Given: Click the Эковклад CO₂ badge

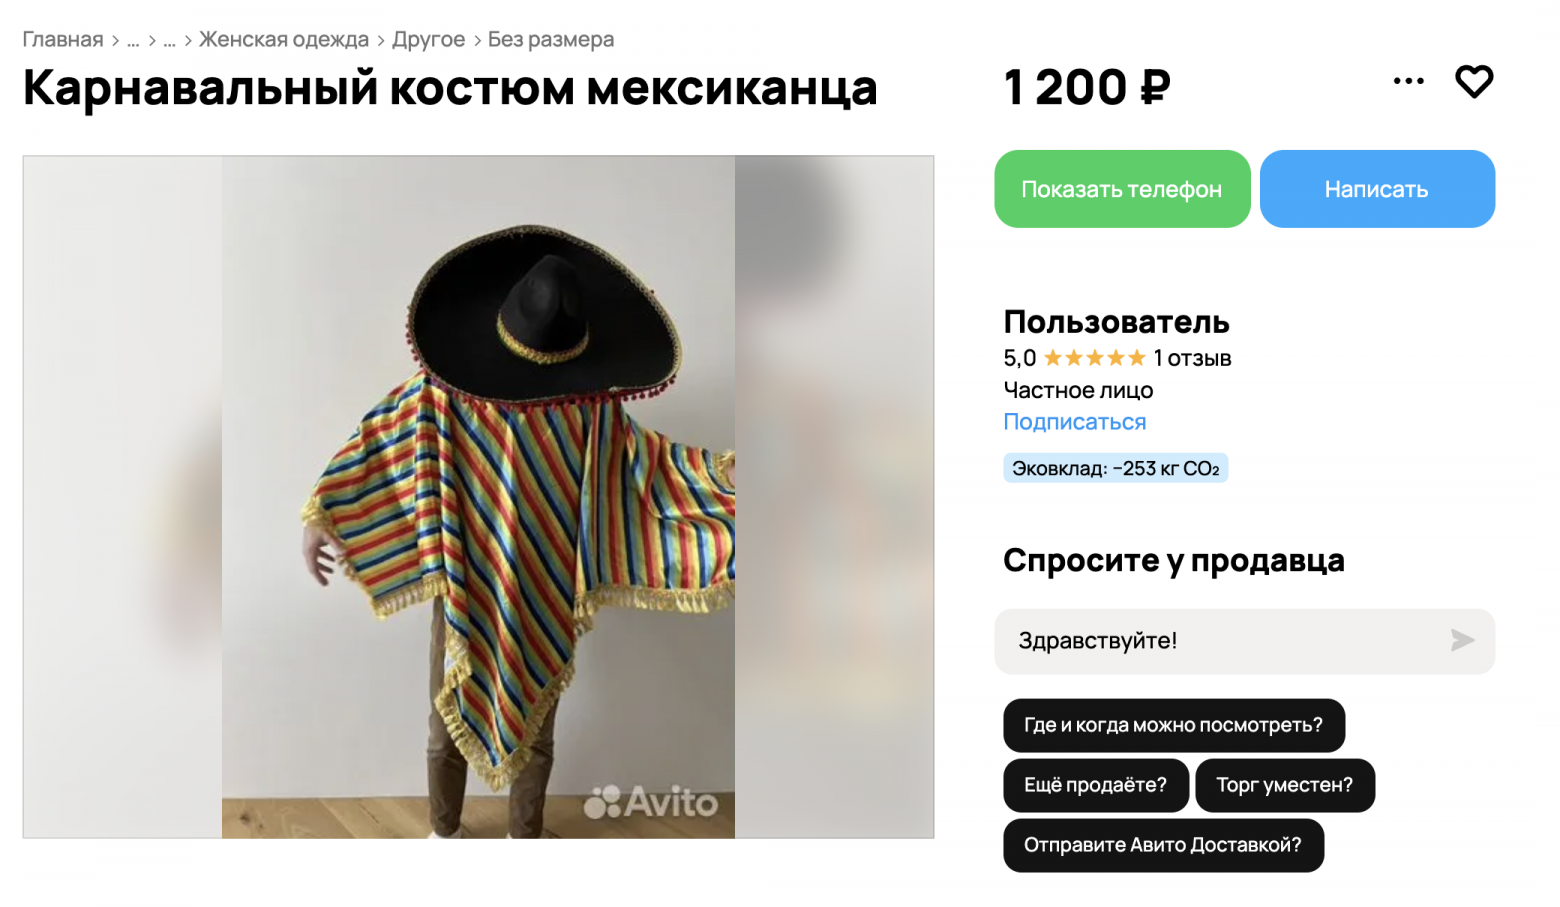Looking at the screenshot, I should (x=1116, y=468).
